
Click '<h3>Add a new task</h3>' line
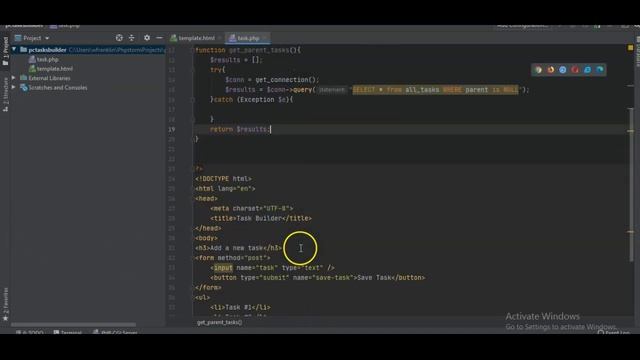pos(239,248)
